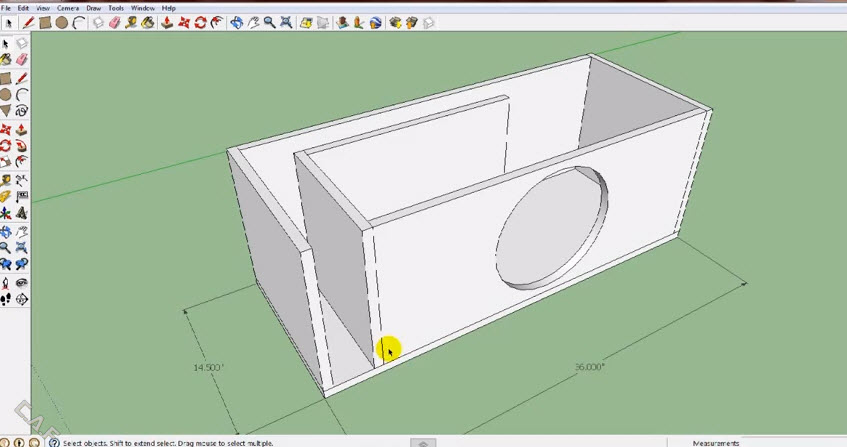This screenshot has width=847, height=447.
Task: Select the Arc tool in the horizontal toolbar
Action: [x=79, y=23]
